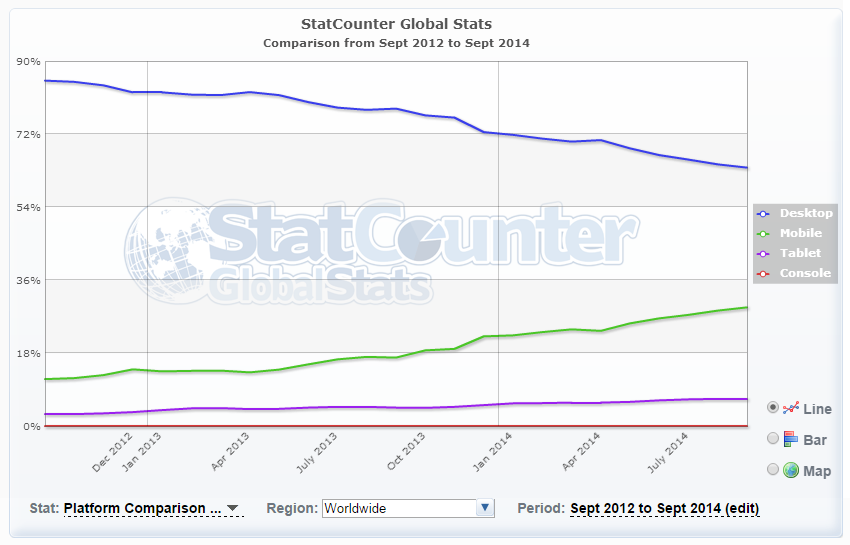Select the Map radio button
Viewport: 850px width, 545px height.
pyautogui.click(x=773, y=469)
